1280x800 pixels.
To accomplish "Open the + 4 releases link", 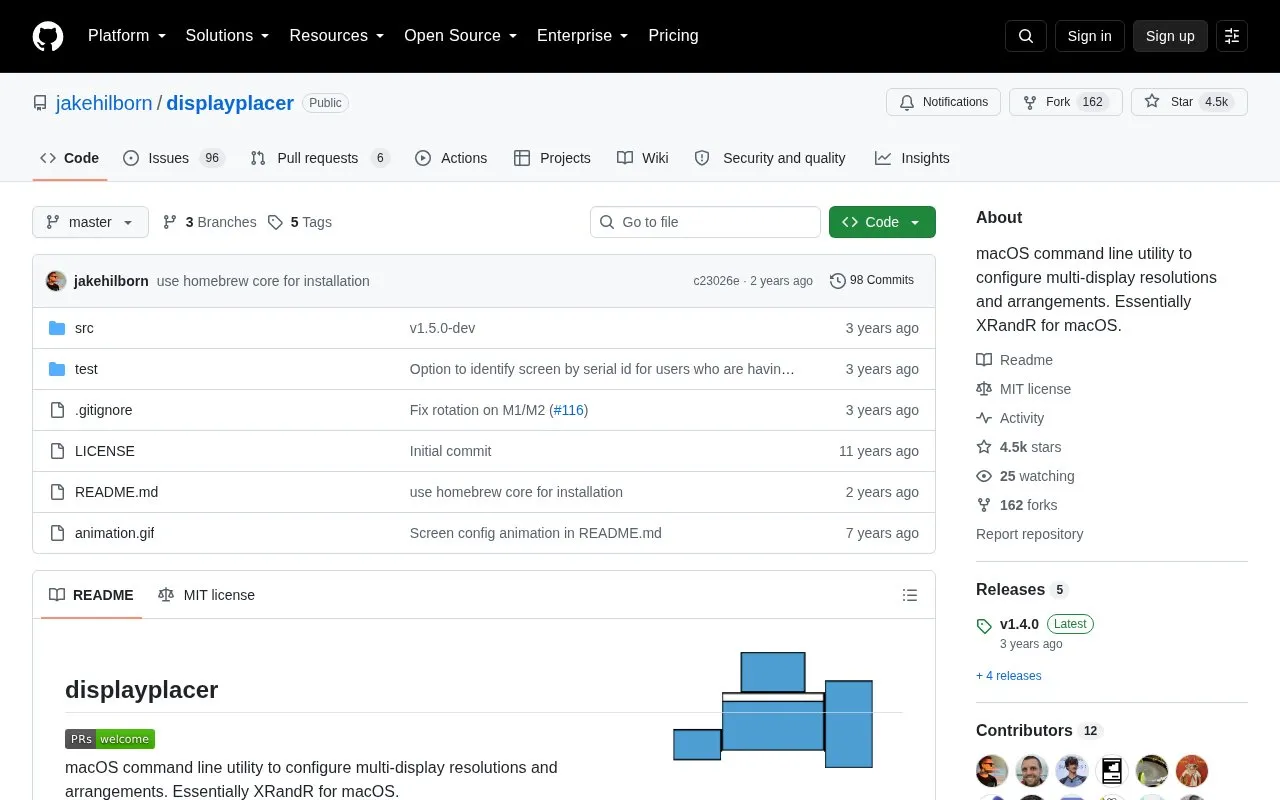I will 1009,676.
